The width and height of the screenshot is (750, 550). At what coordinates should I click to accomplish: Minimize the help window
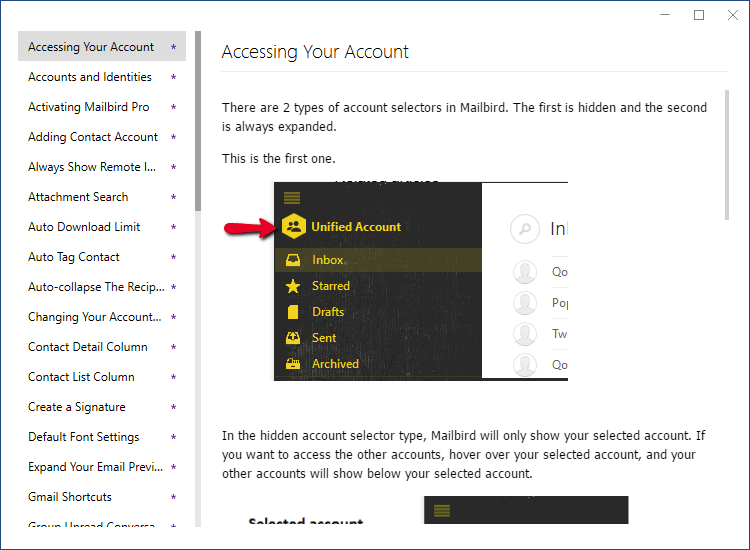(x=665, y=15)
